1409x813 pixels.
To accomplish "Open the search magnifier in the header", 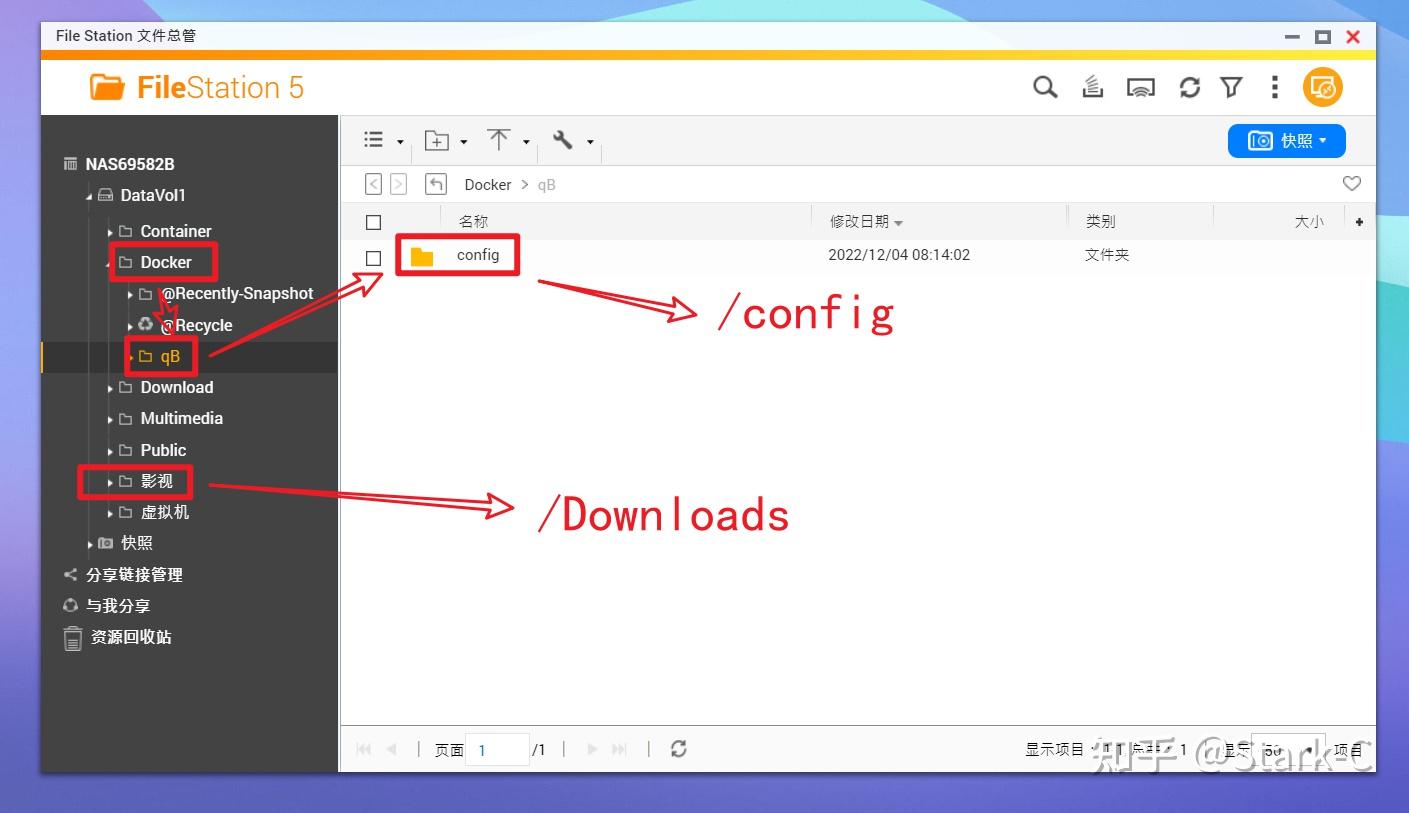I will click(1045, 88).
